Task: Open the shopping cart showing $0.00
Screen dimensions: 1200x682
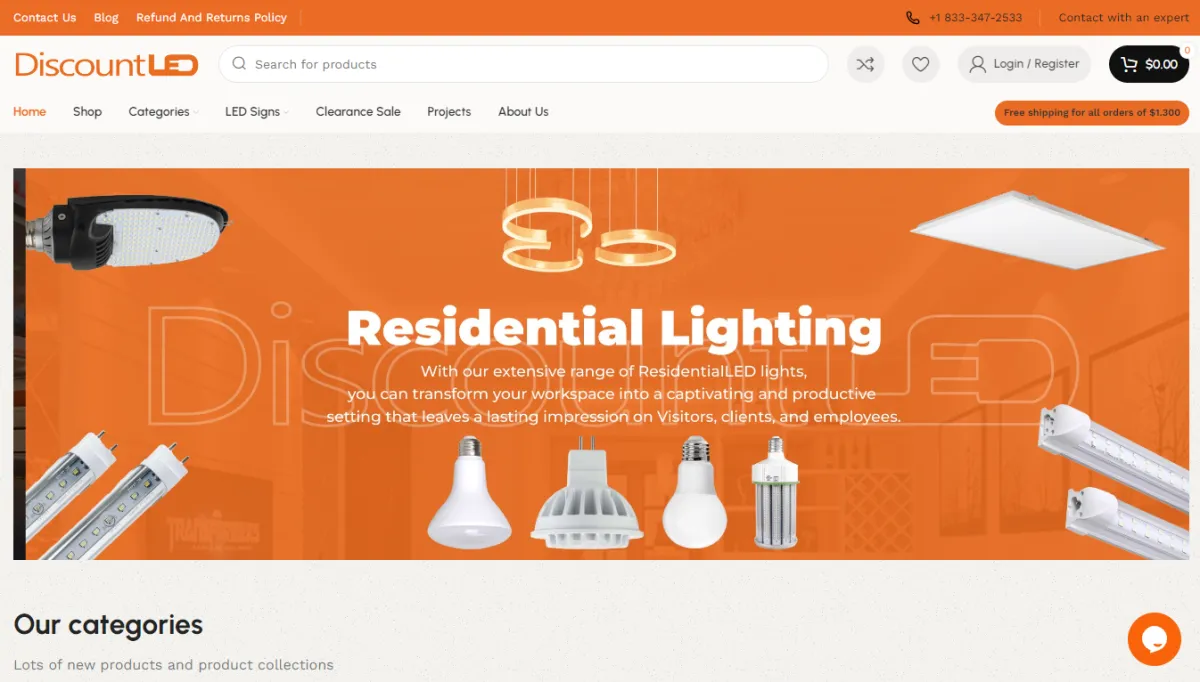Action: pyautogui.click(x=1149, y=64)
